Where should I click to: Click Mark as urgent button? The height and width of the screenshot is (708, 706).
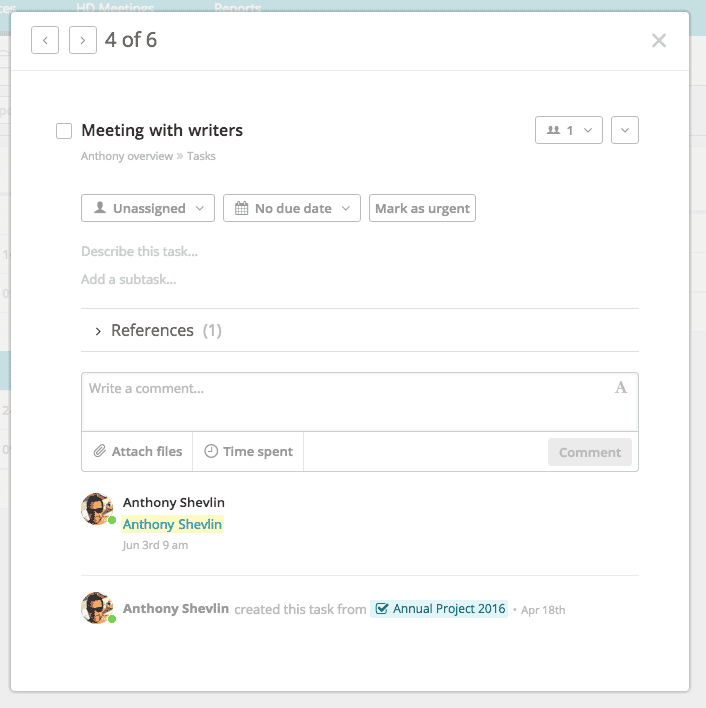422,208
